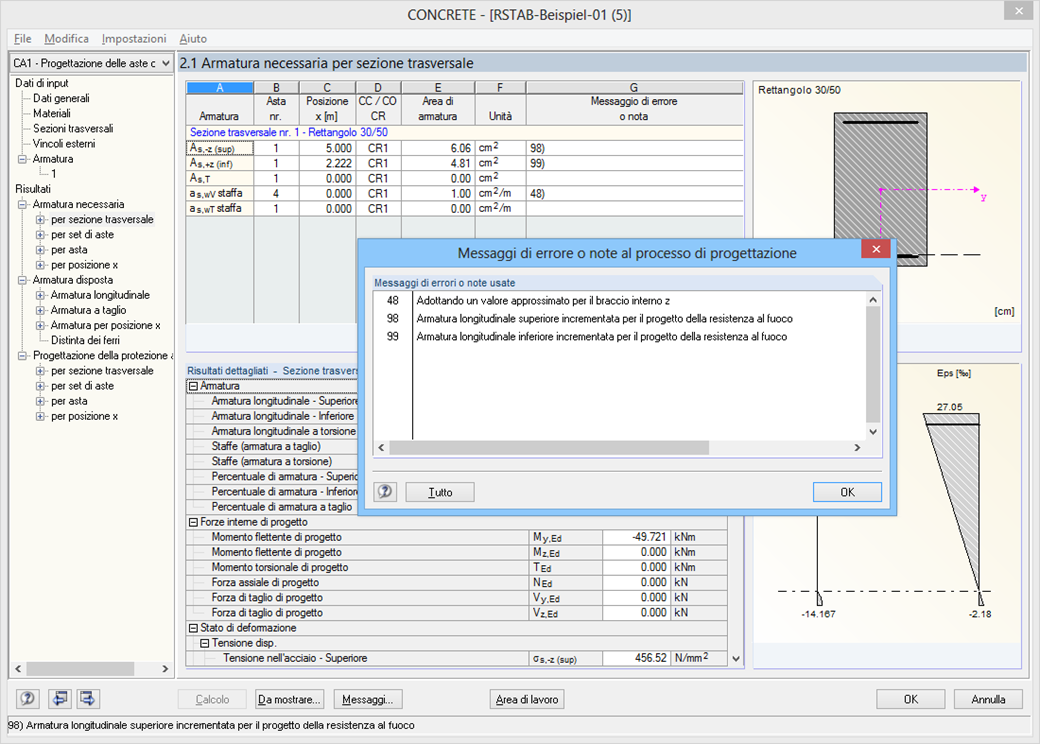This screenshot has height=744, width=1040.
Task: Expand 'Armatura per posizione x' tree node
Action: pyautogui.click(x=40, y=326)
